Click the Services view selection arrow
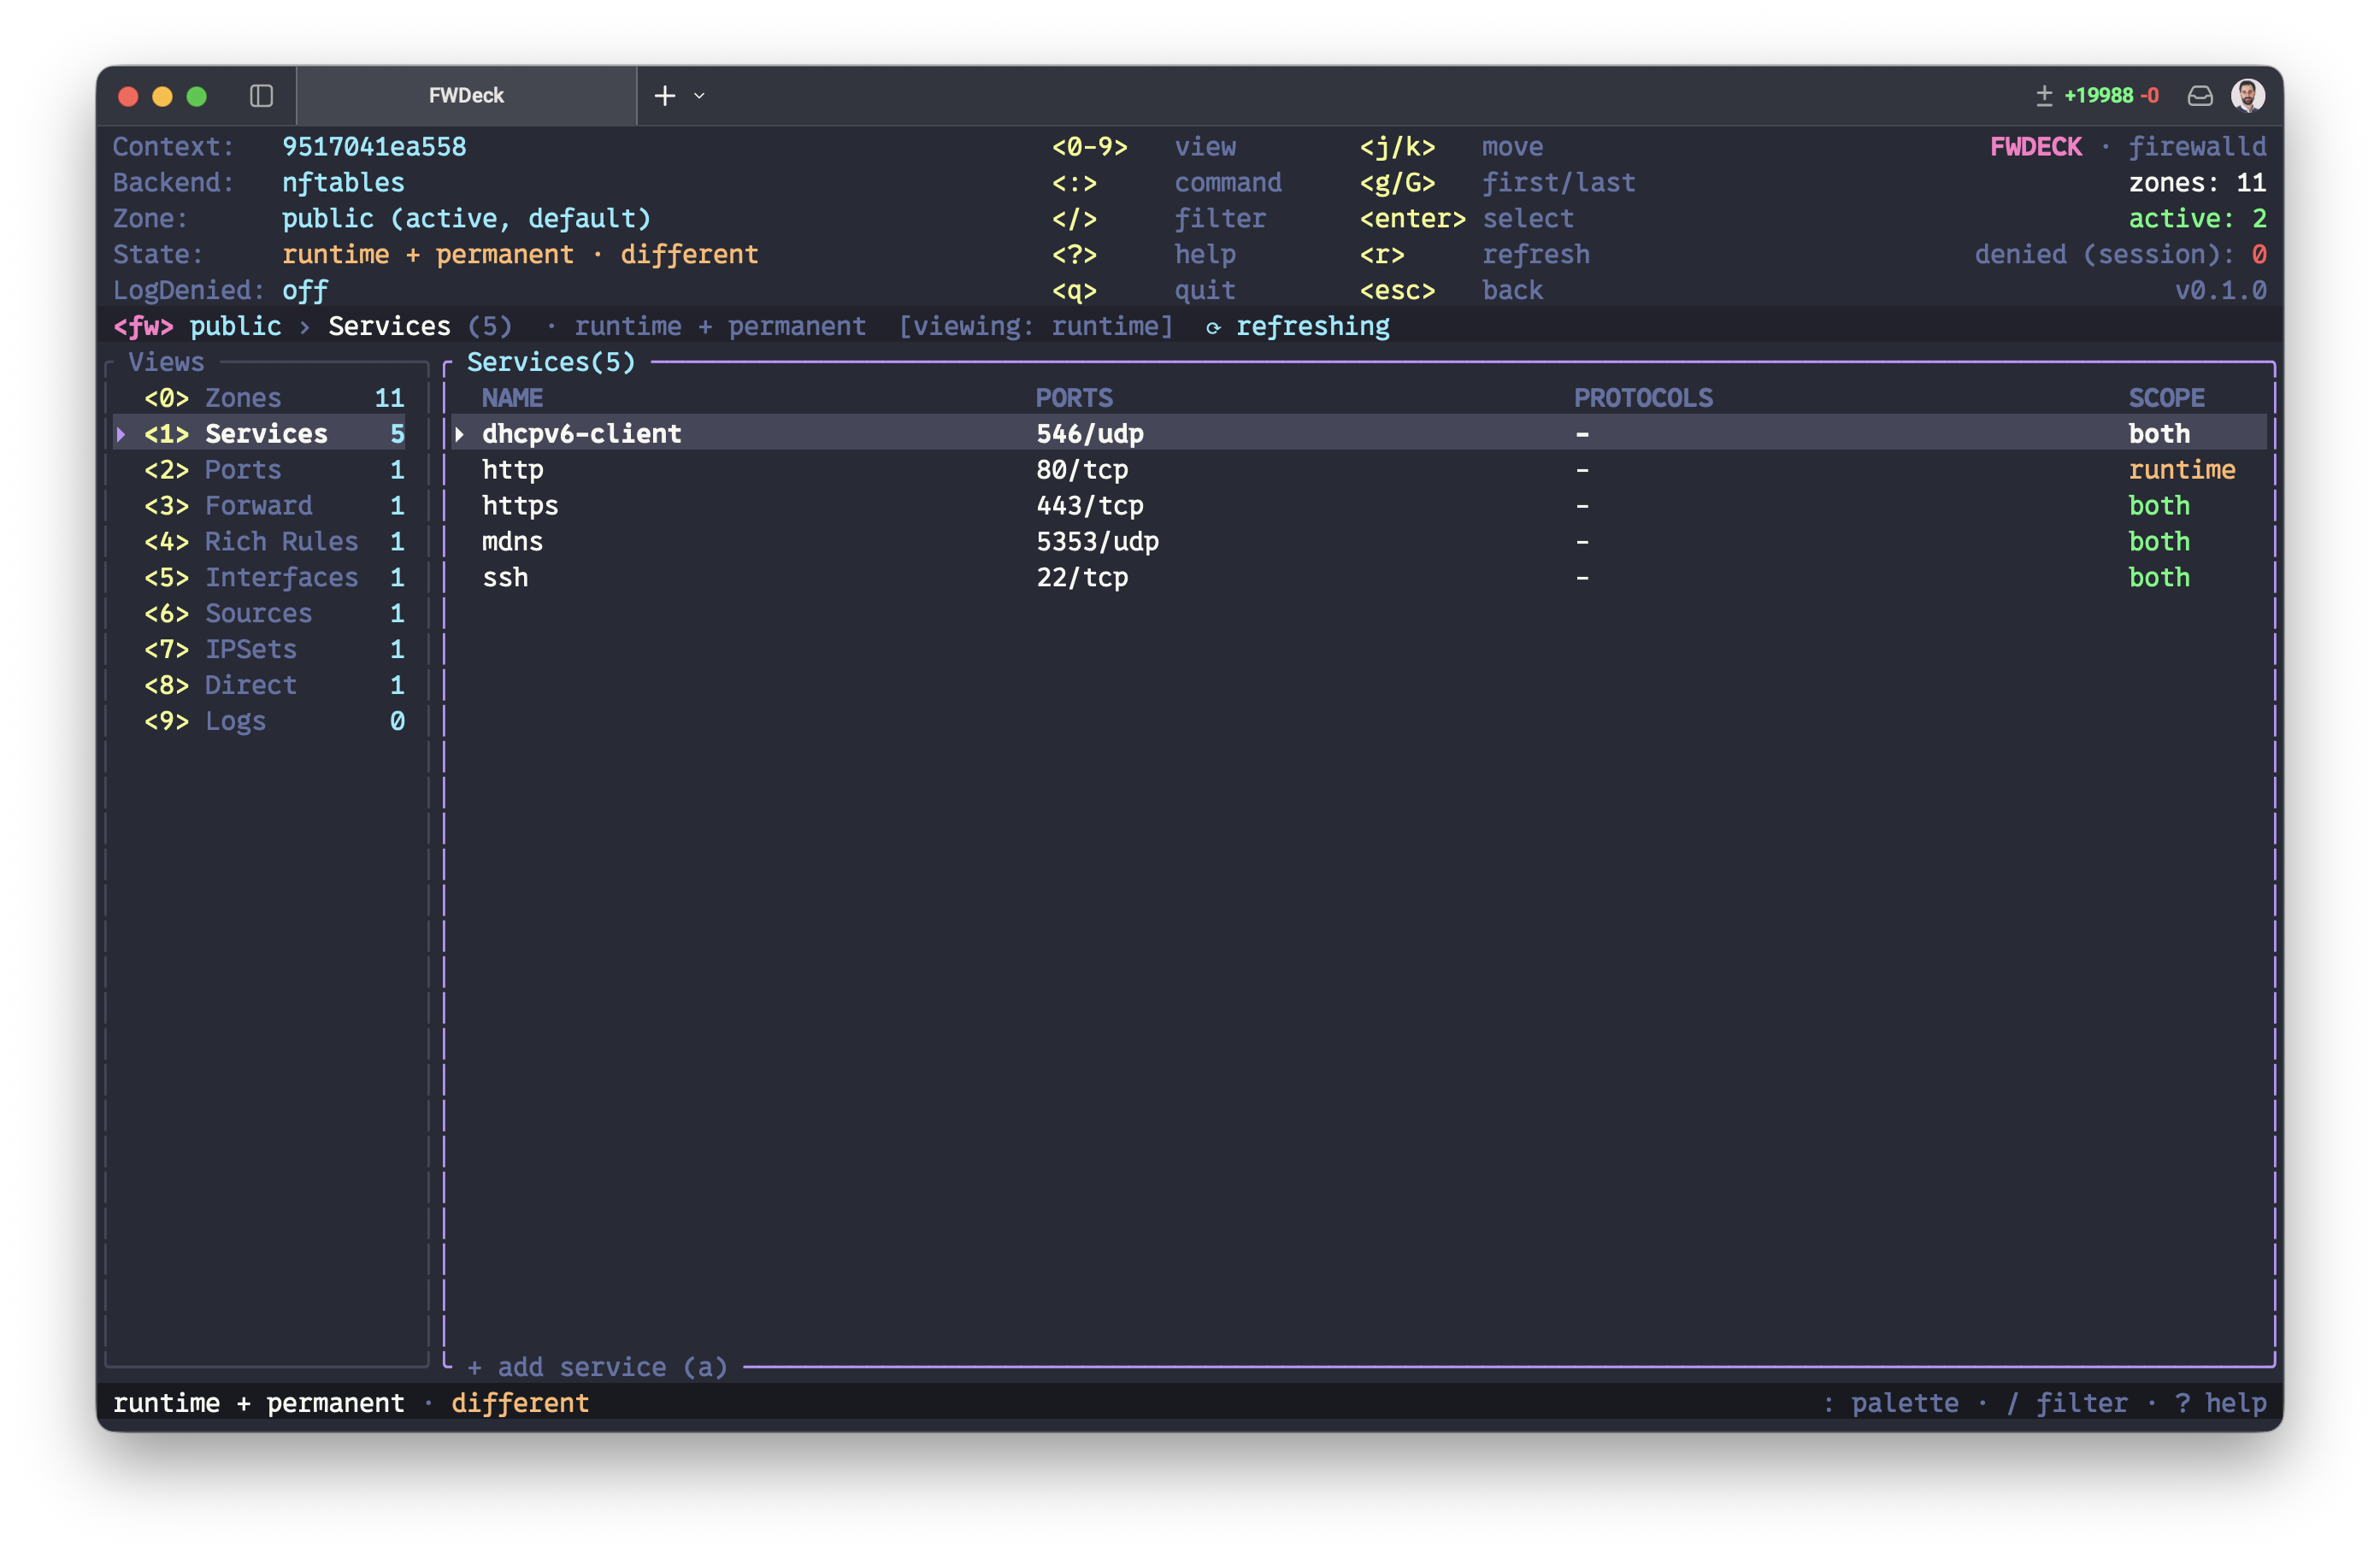Screen dimensions: 2380x1559 click(121, 434)
